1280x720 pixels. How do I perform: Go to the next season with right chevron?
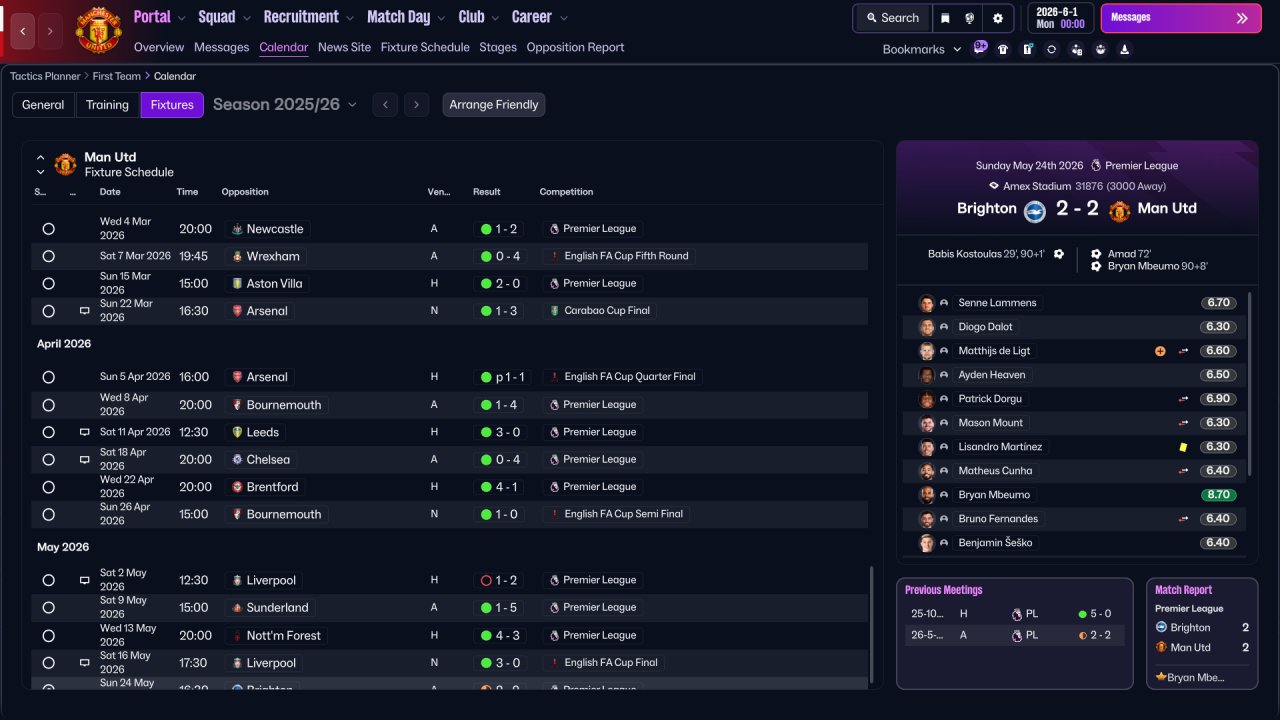coord(417,105)
